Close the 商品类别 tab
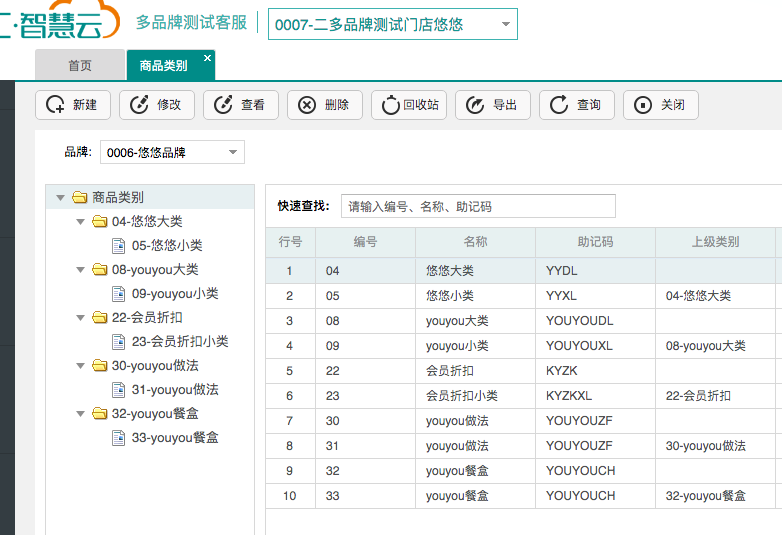This screenshot has height=535, width=782. coord(207,58)
